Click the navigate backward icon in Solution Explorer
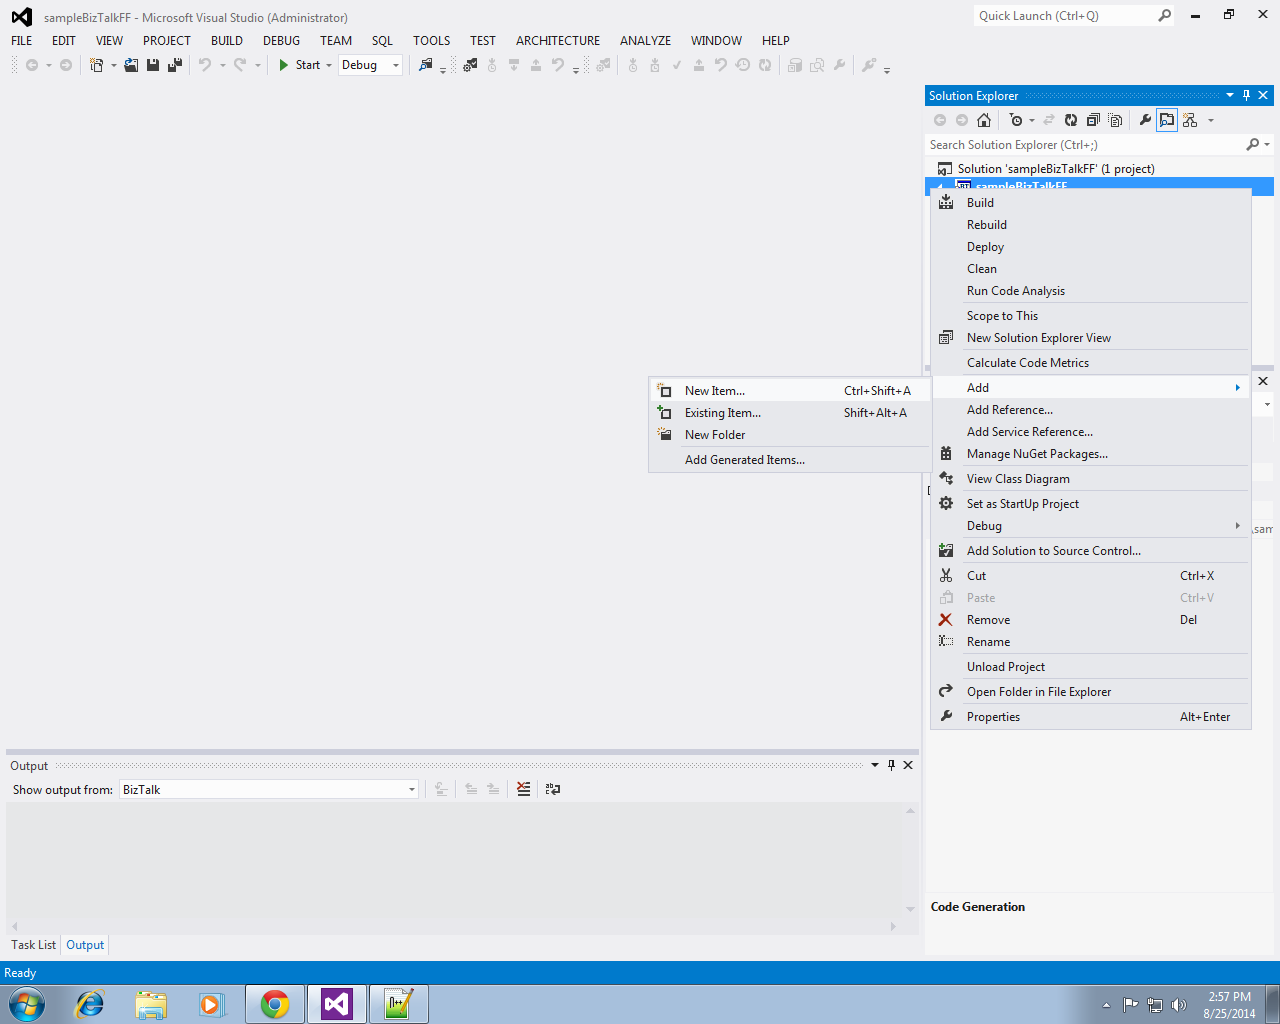The width and height of the screenshot is (1280, 1024). coord(939,119)
